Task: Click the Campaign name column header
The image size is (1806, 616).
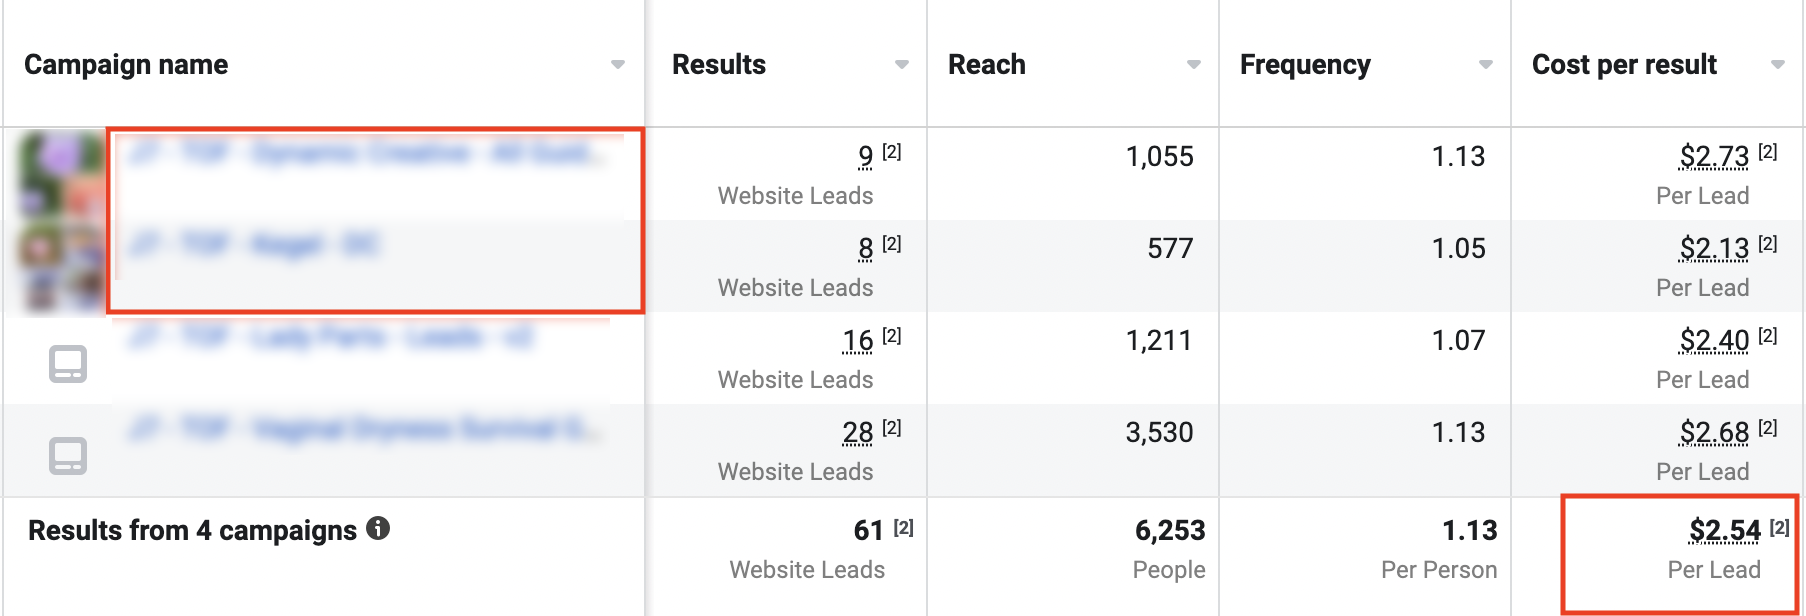Action: [126, 65]
